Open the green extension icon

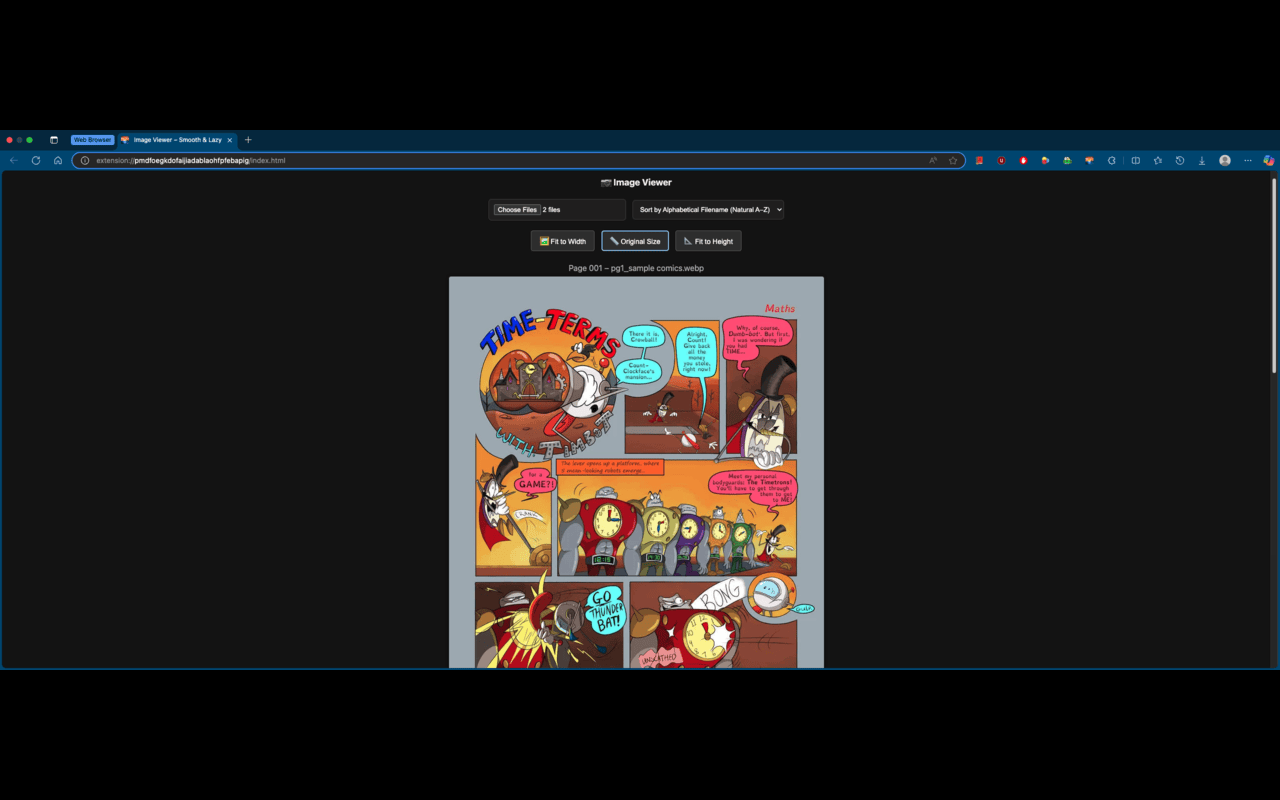[1067, 160]
